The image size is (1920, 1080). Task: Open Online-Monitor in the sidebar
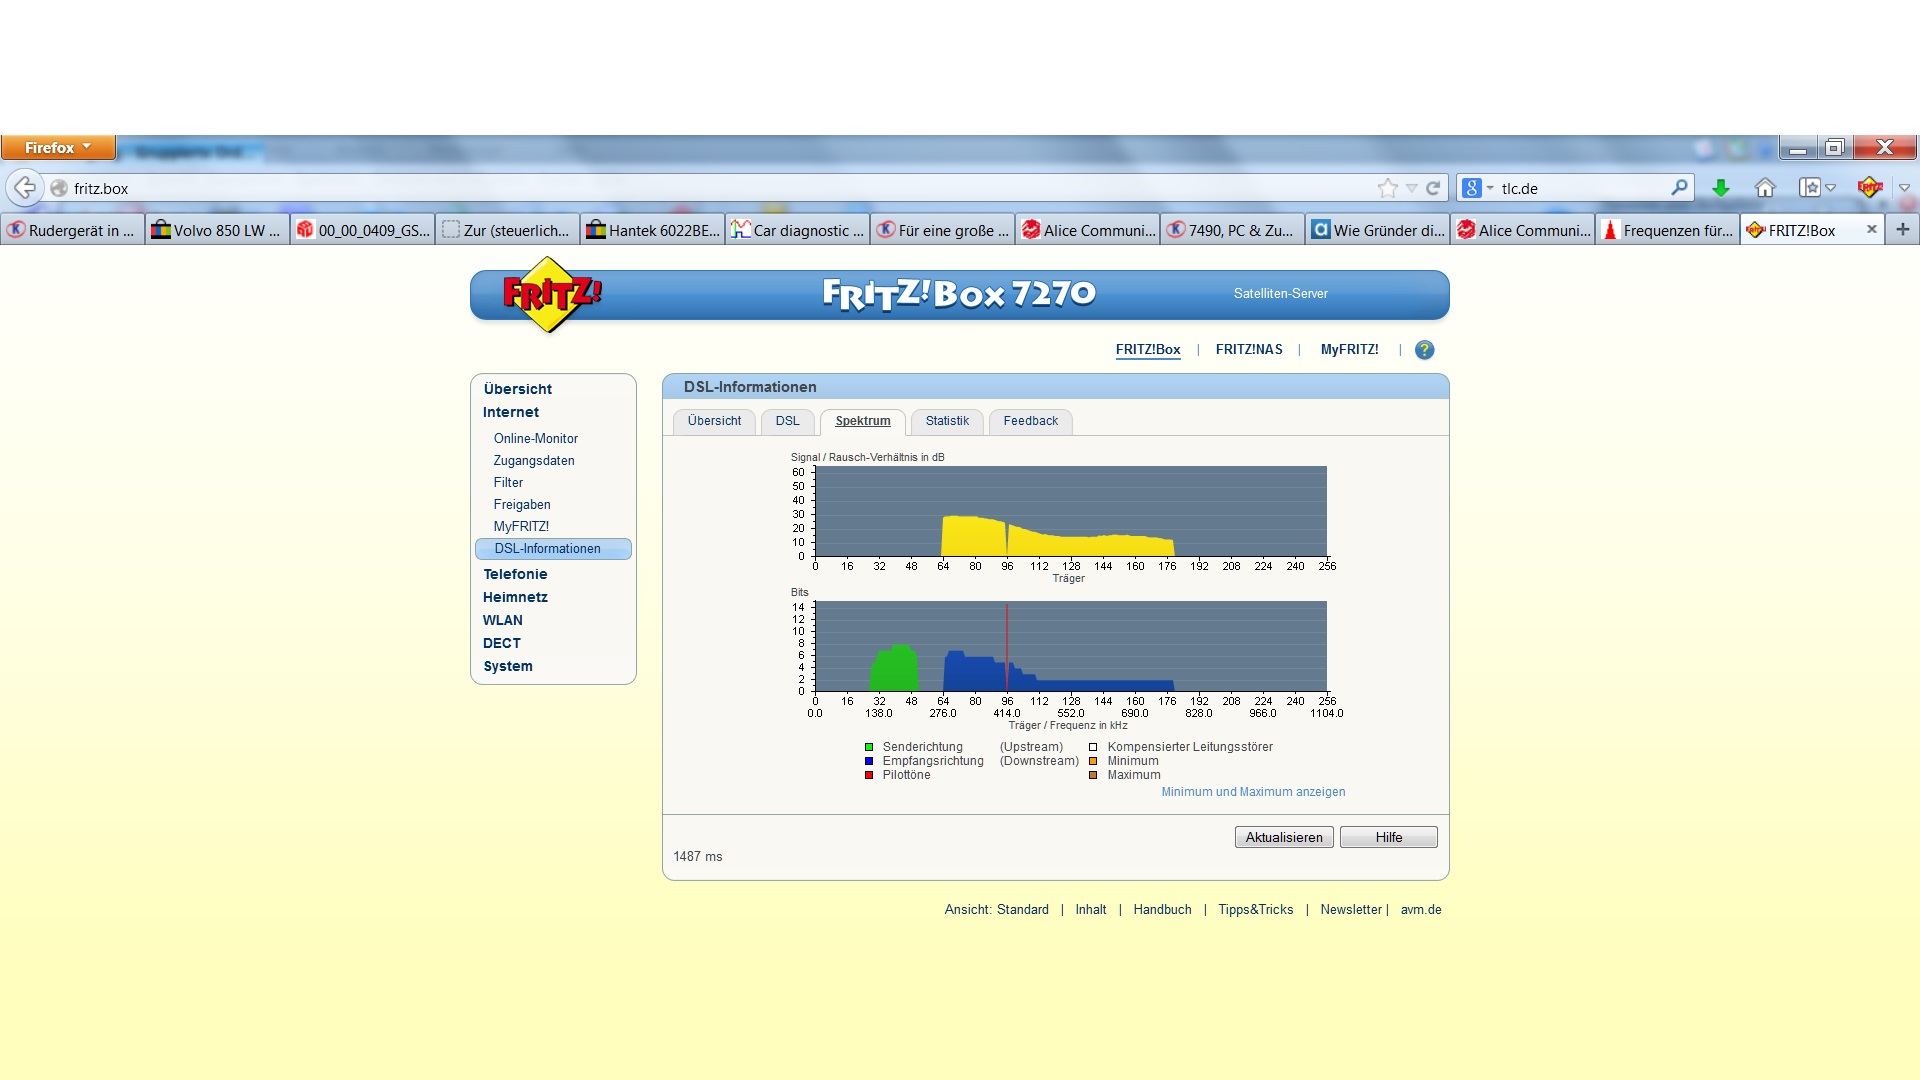coord(535,438)
